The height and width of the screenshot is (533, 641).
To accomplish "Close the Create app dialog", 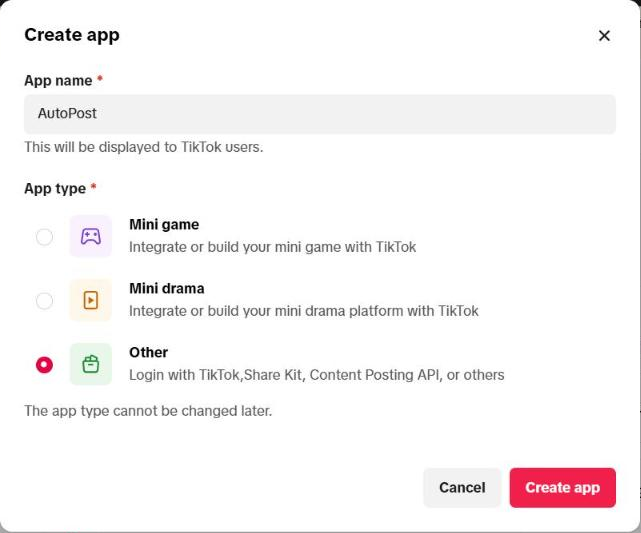I will point(604,36).
